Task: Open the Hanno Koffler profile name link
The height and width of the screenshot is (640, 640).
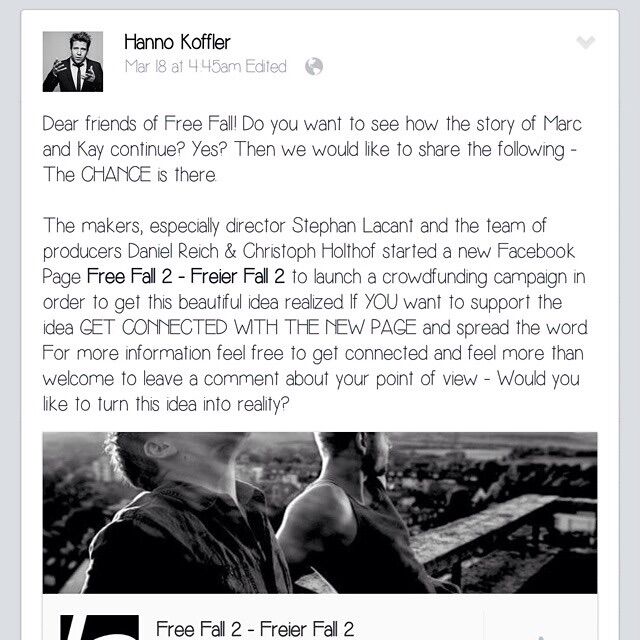Action: [x=177, y=42]
